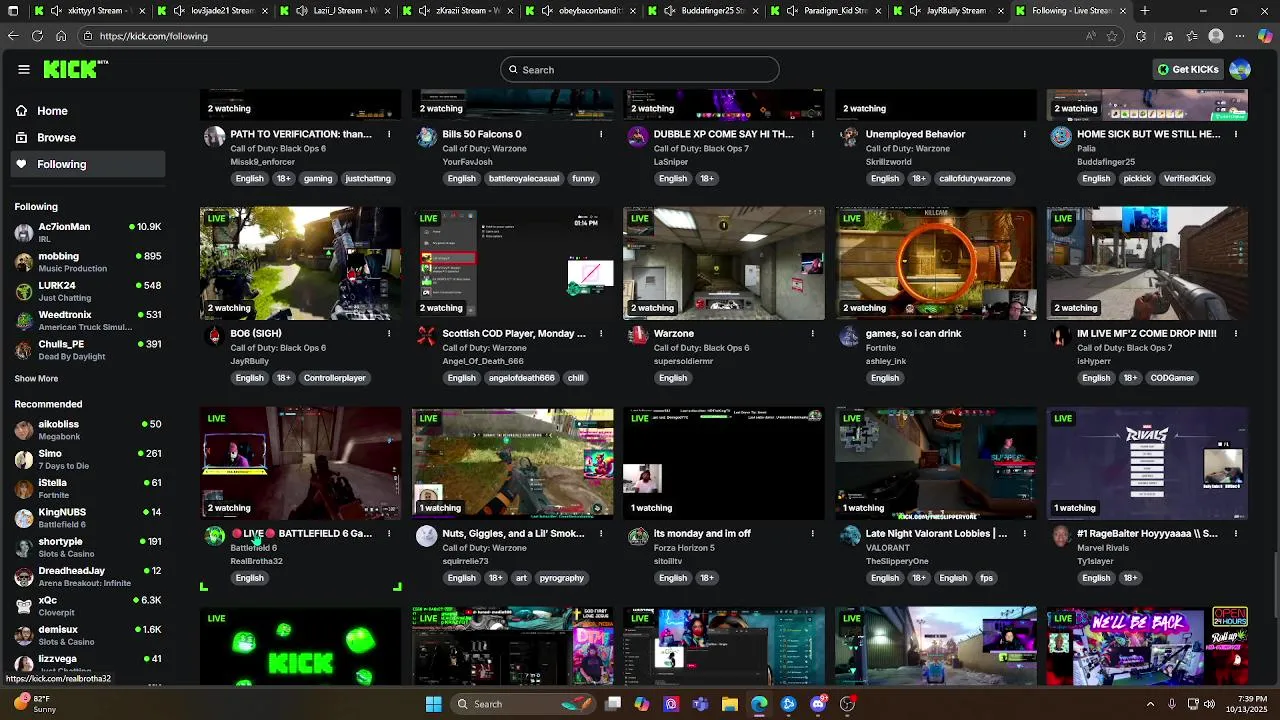This screenshot has height=720, width=1280.
Task: Click avatar of JayRBully stream
Action: [x=214, y=336]
